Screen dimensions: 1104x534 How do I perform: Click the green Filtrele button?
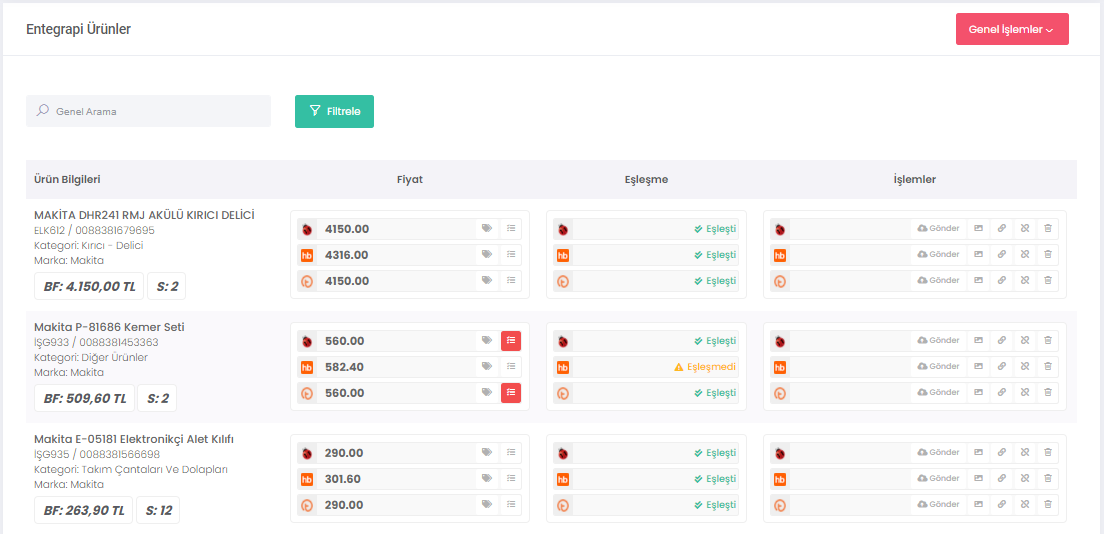pos(334,111)
